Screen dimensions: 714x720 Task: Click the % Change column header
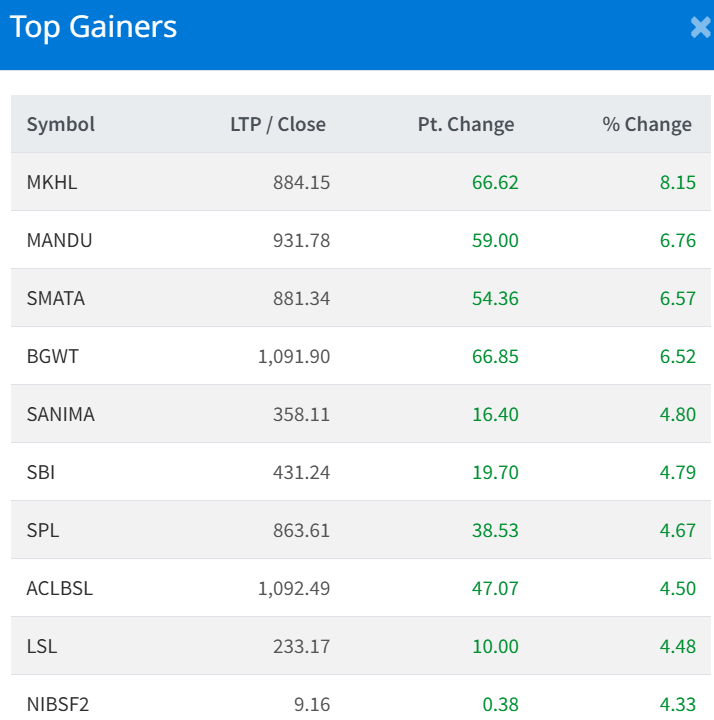(647, 125)
